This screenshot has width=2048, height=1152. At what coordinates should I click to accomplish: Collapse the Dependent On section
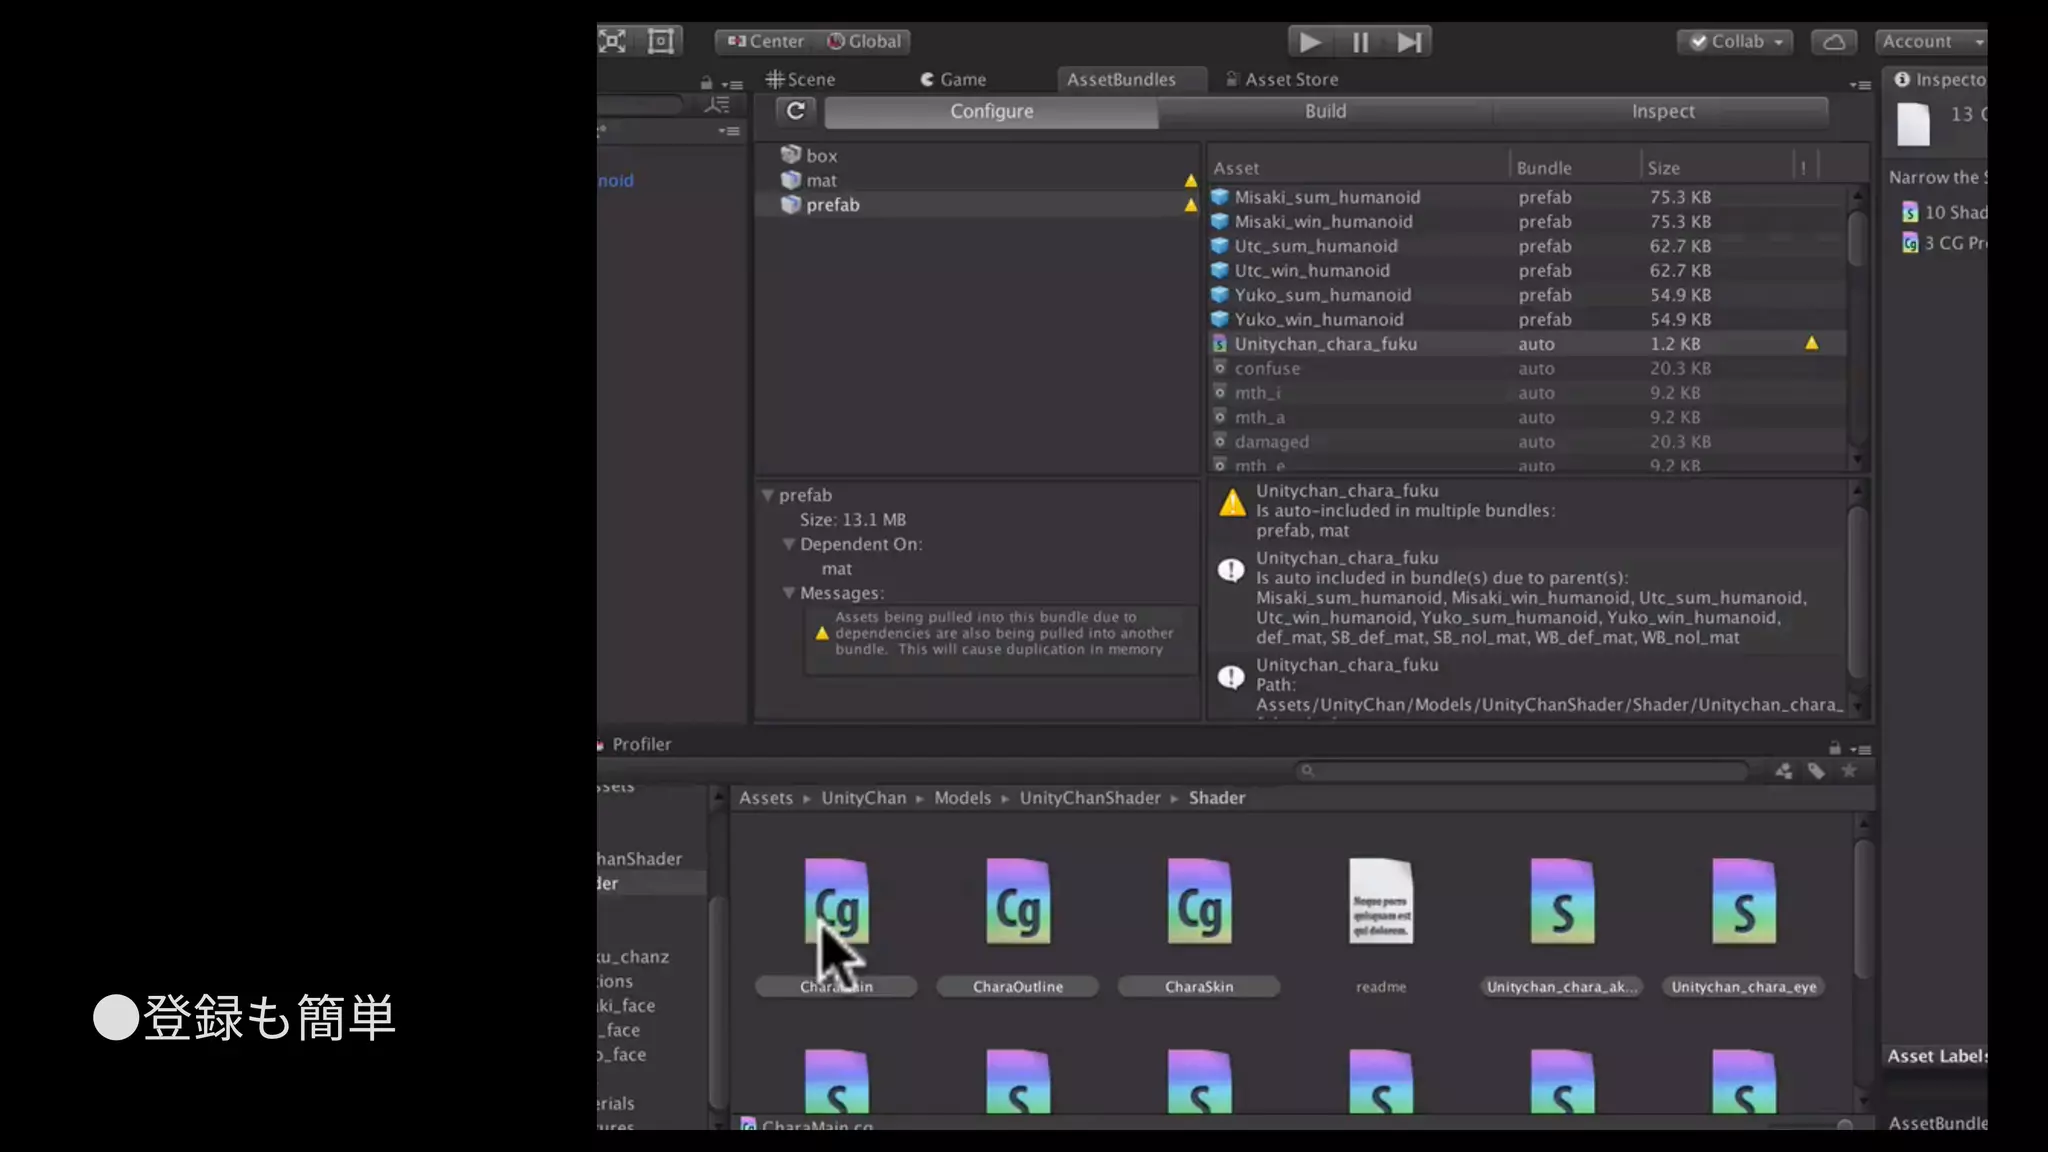(788, 544)
